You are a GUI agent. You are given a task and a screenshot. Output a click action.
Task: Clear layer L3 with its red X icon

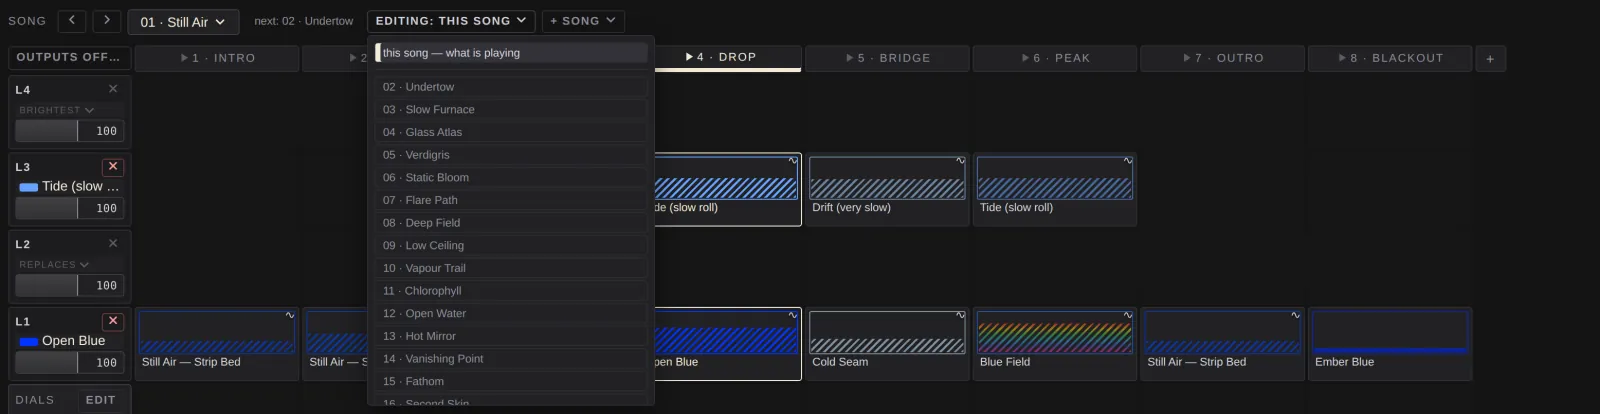[x=113, y=167]
